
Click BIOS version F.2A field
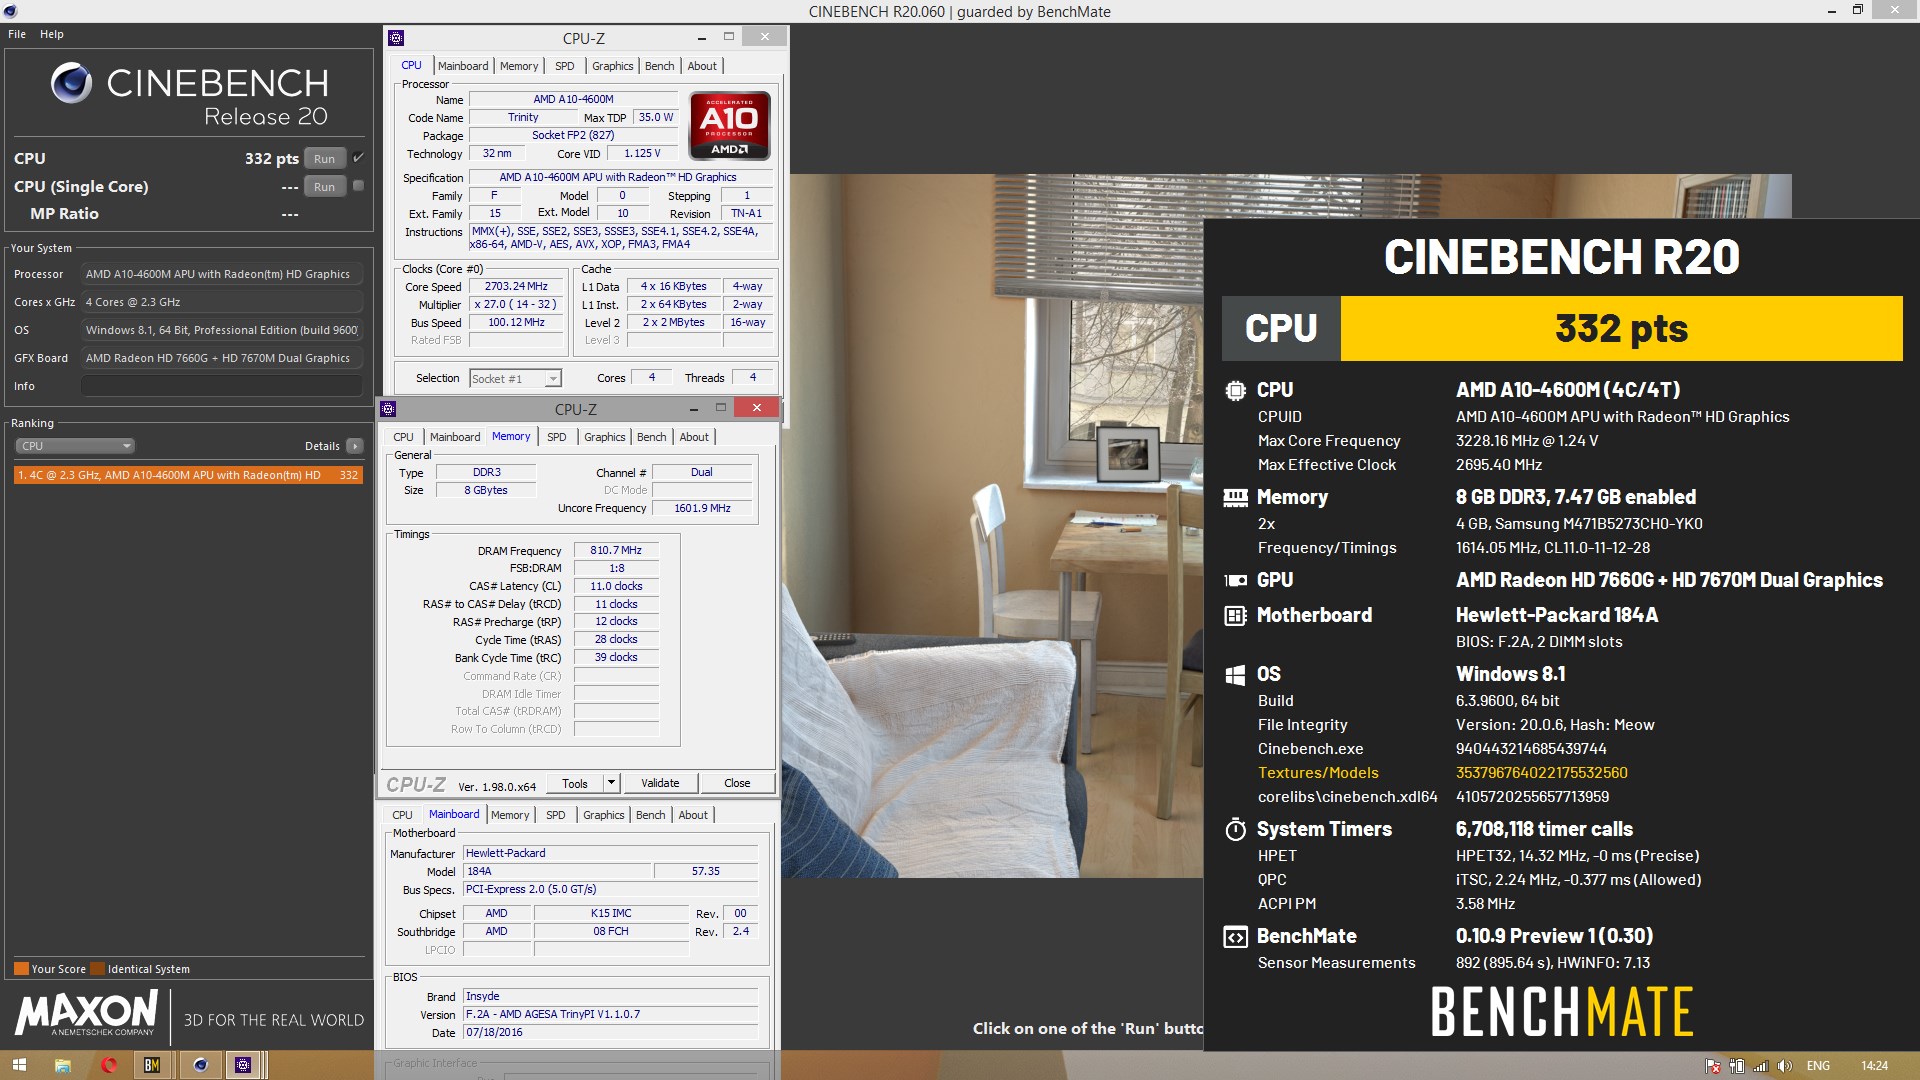pos(610,1014)
